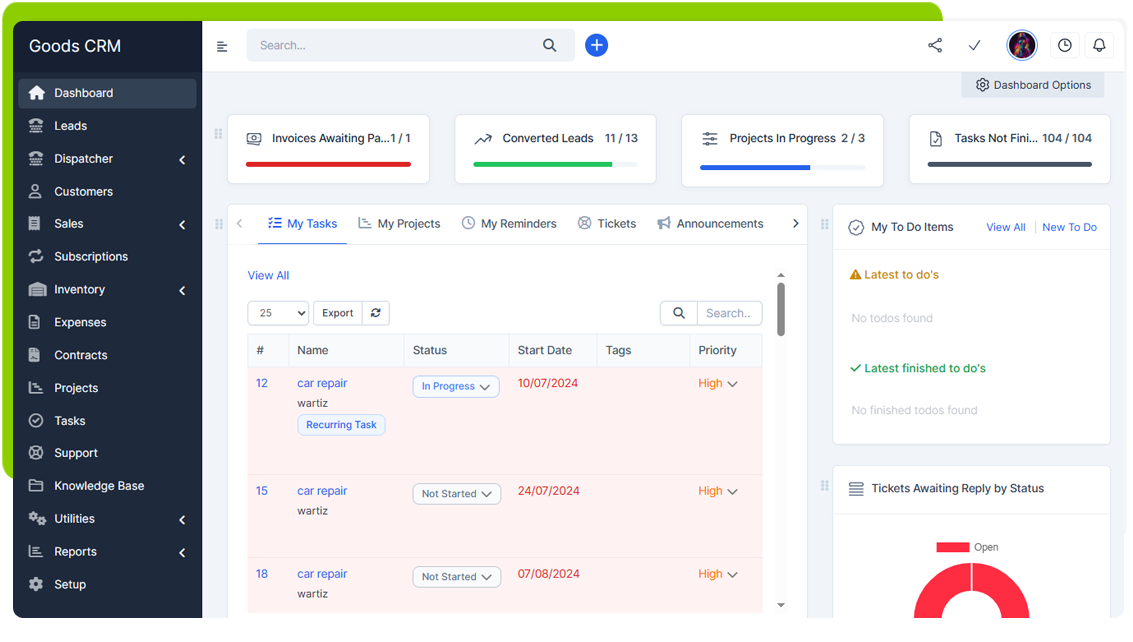Click the magnifier icon in top search bar
The width and height of the screenshot is (1133, 642).
click(550, 46)
